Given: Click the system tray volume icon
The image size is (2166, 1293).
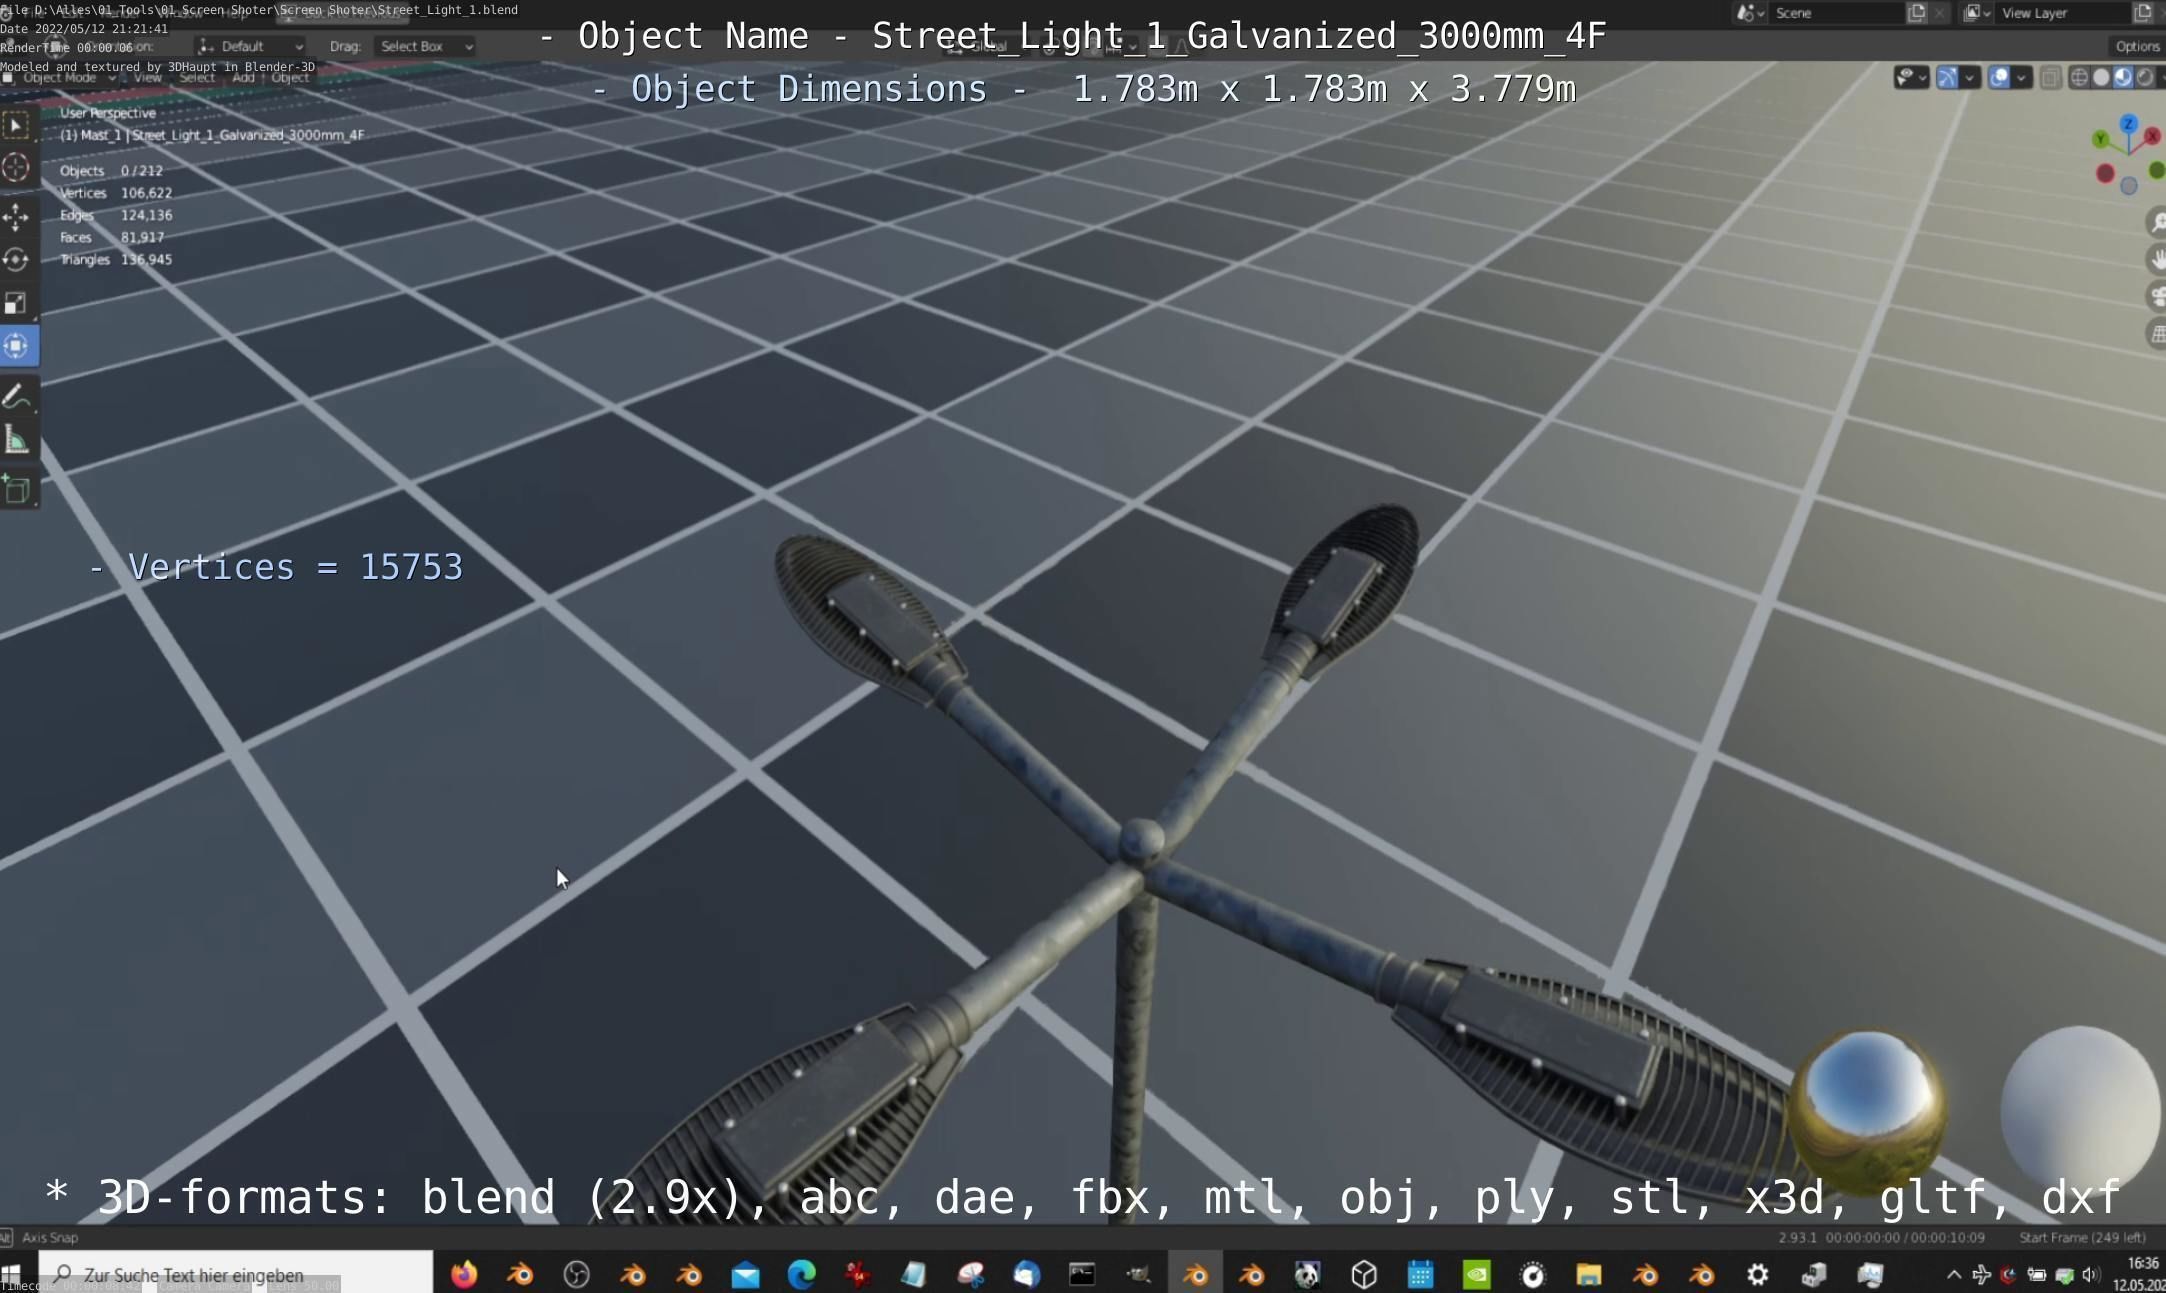Looking at the screenshot, I should [x=2090, y=1274].
